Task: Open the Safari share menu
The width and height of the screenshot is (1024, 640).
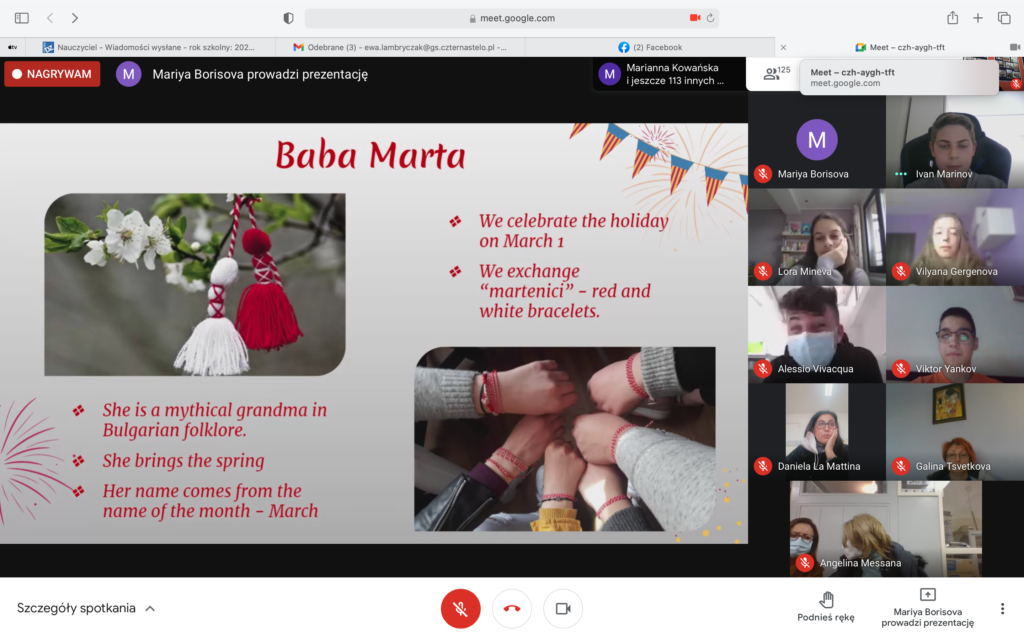Action: tap(952, 18)
